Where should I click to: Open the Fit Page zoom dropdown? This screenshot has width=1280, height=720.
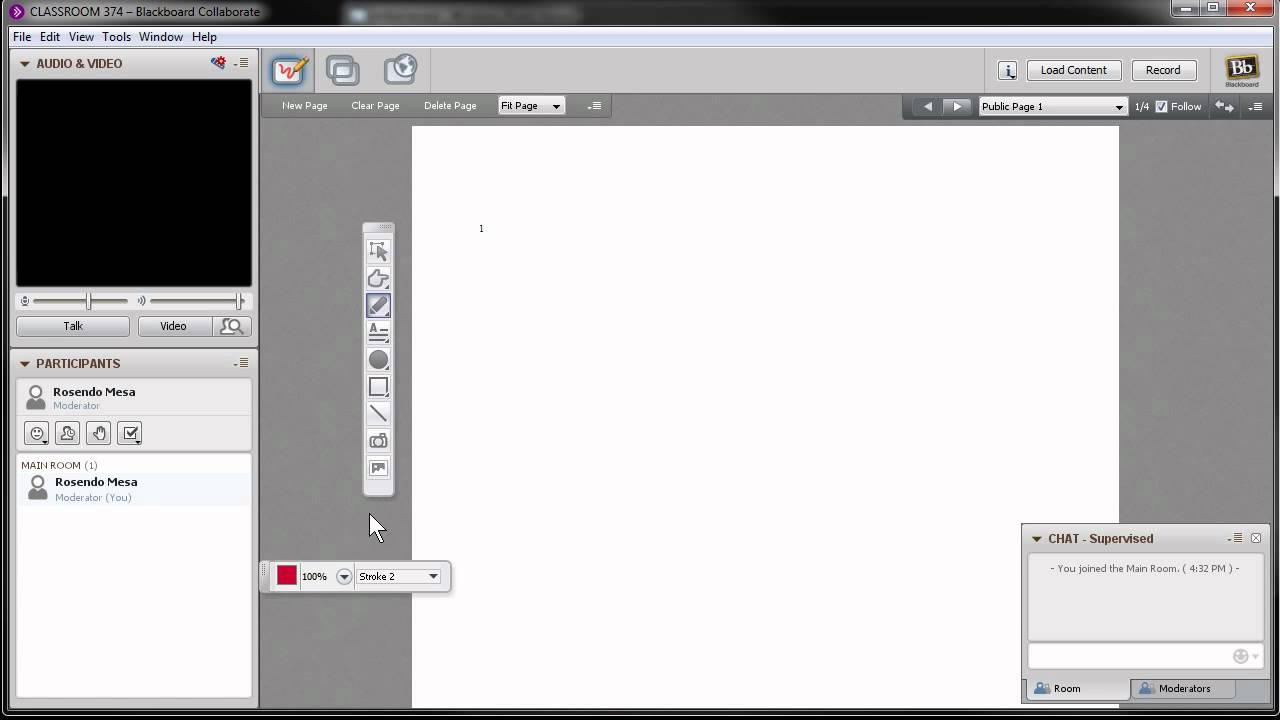(x=531, y=106)
